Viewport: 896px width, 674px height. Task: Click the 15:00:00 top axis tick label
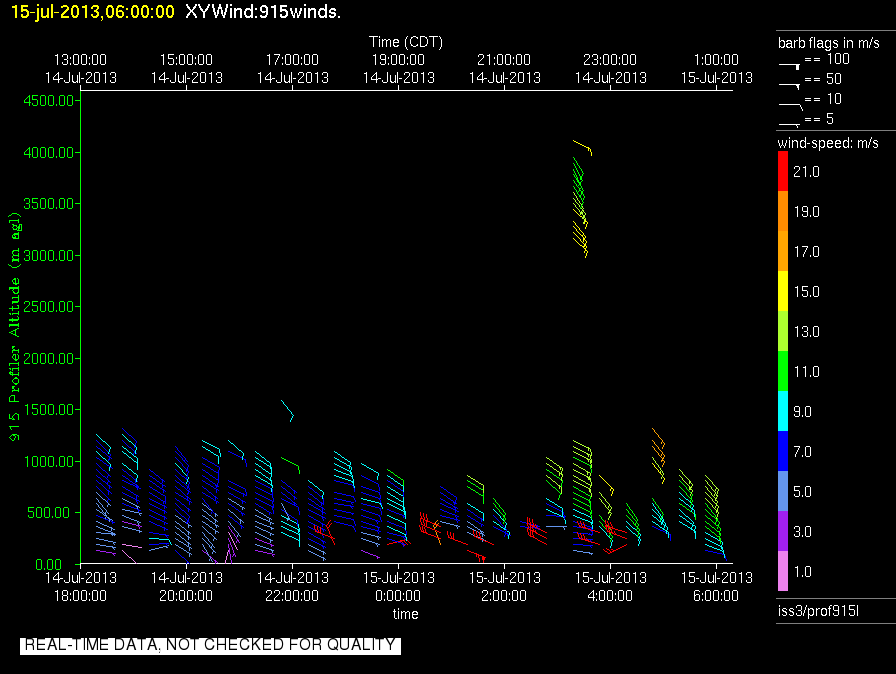(x=186, y=60)
